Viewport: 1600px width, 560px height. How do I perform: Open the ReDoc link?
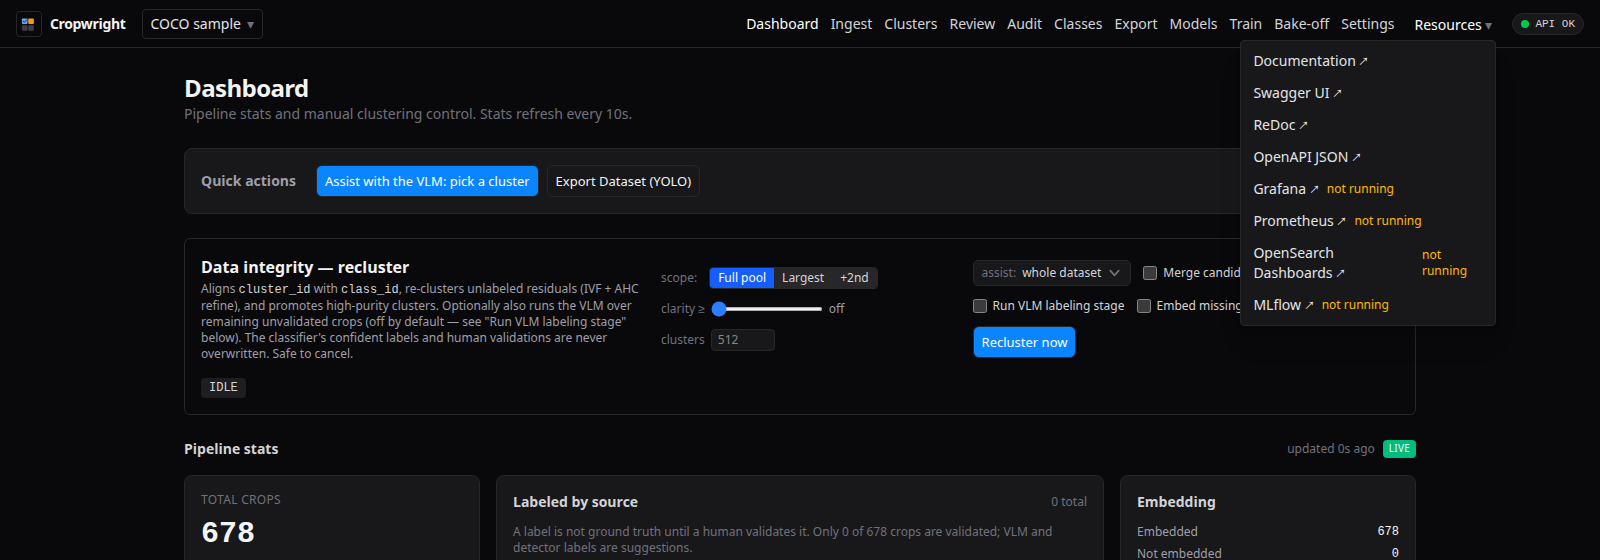pyautogui.click(x=1280, y=125)
